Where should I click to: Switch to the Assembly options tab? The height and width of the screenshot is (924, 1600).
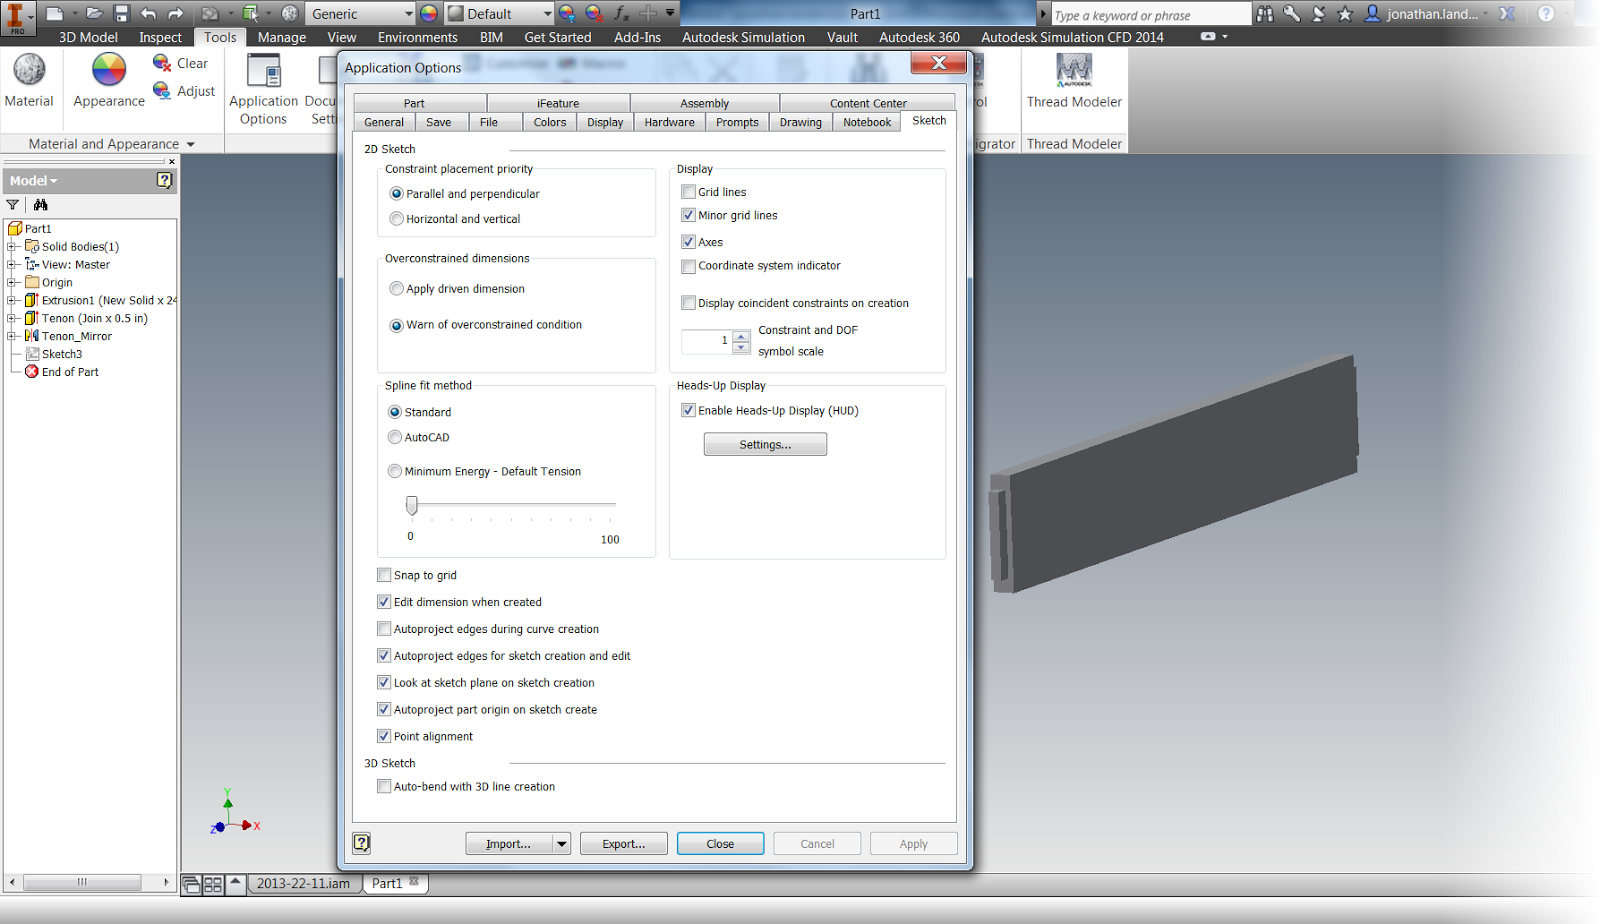(705, 103)
